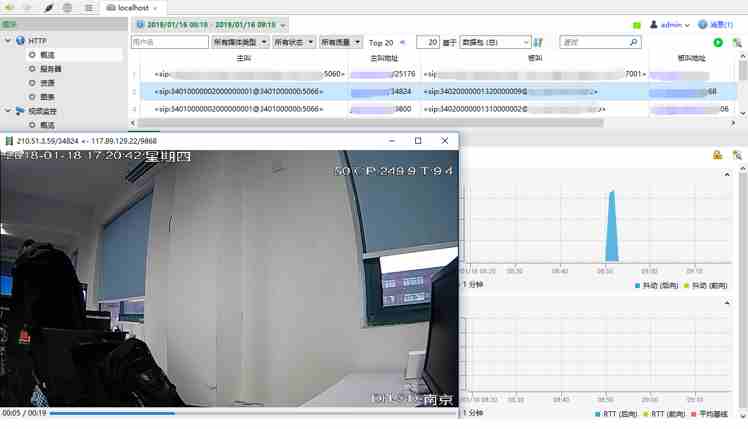Image resolution: width=748 pixels, height=429 pixels.
Task: Sort by the caller address column header
Action: point(384,58)
